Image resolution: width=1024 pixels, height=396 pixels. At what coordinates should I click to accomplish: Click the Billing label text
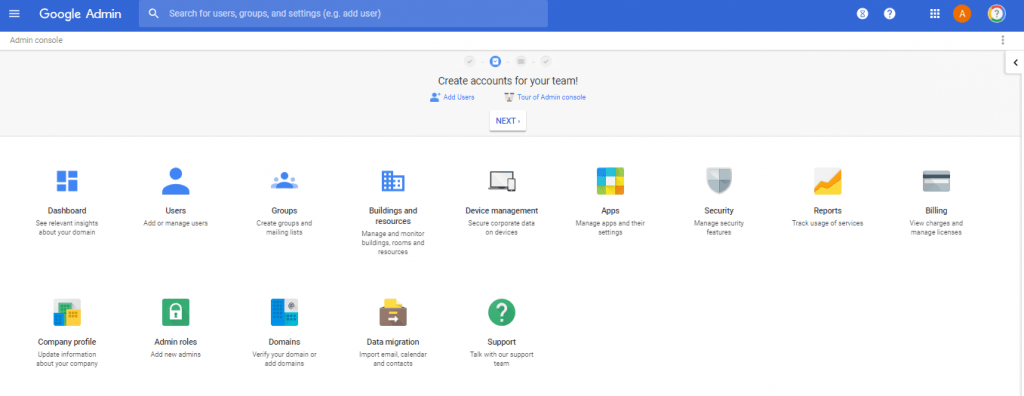(936, 211)
